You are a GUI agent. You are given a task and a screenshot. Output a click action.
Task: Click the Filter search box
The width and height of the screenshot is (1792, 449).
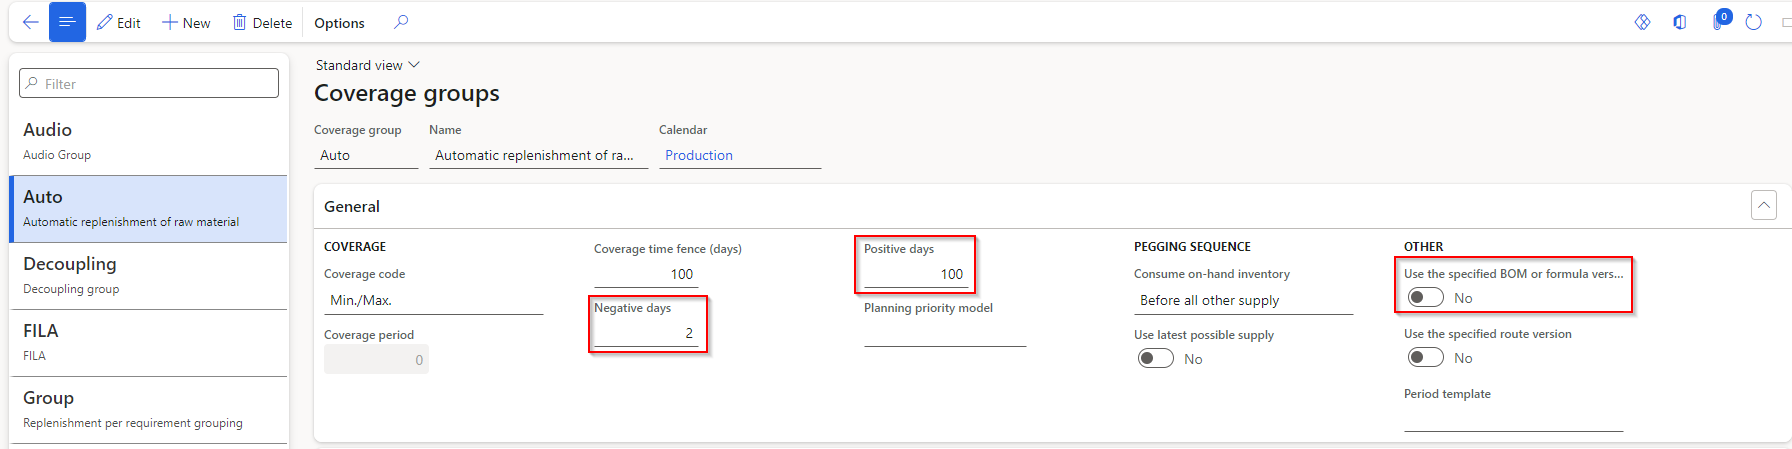coord(149,84)
